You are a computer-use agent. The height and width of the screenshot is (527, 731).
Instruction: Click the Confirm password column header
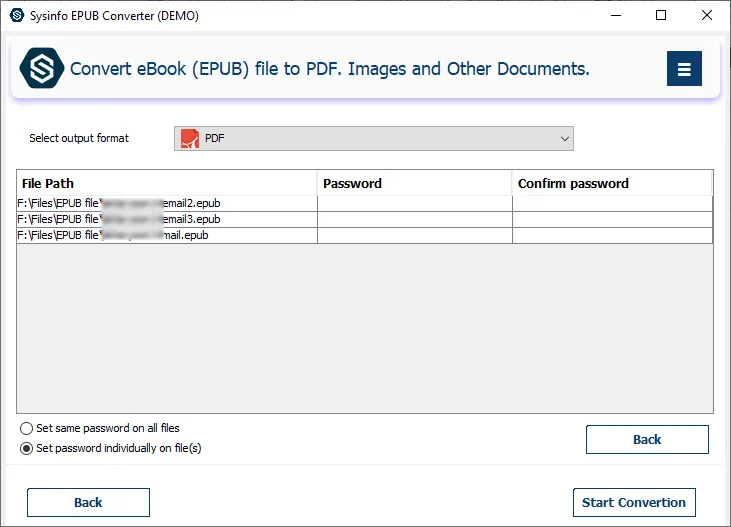click(x=611, y=183)
